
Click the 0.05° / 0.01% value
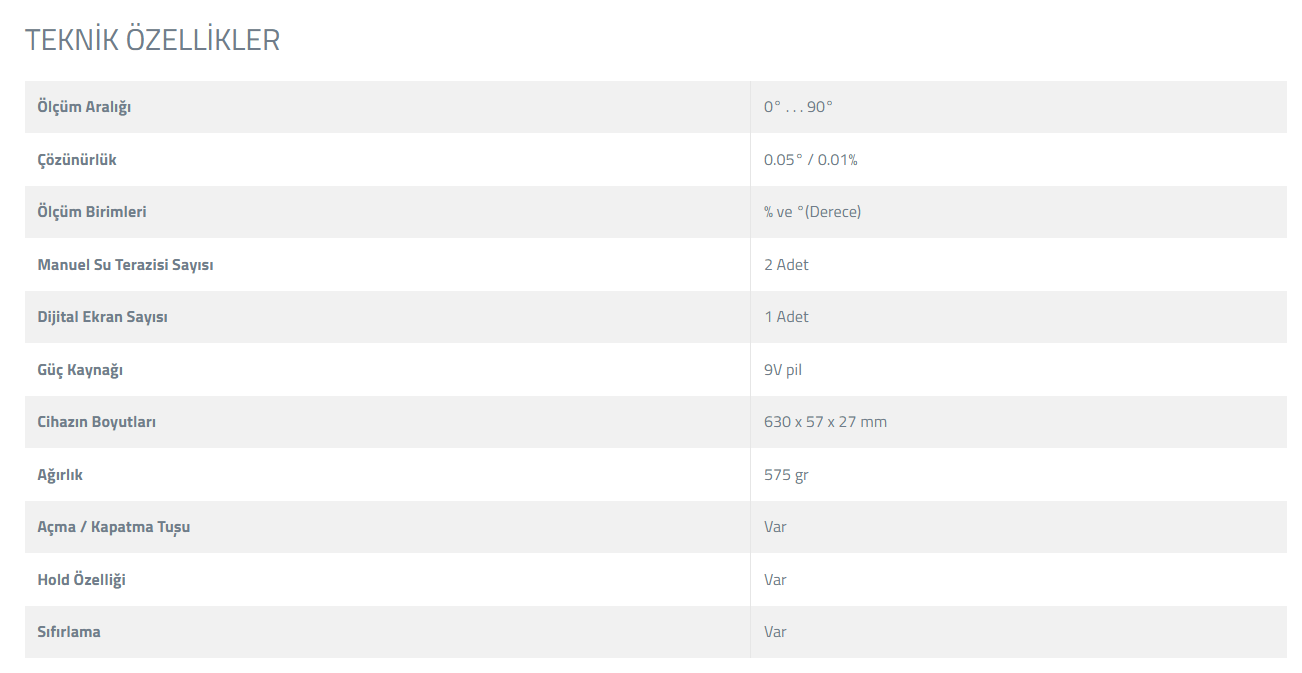(811, 160)
